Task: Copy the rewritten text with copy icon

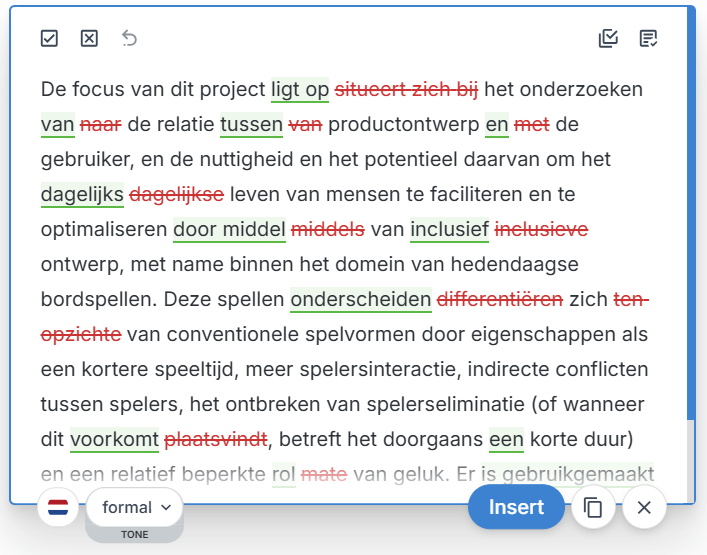Action: [593, 508]
